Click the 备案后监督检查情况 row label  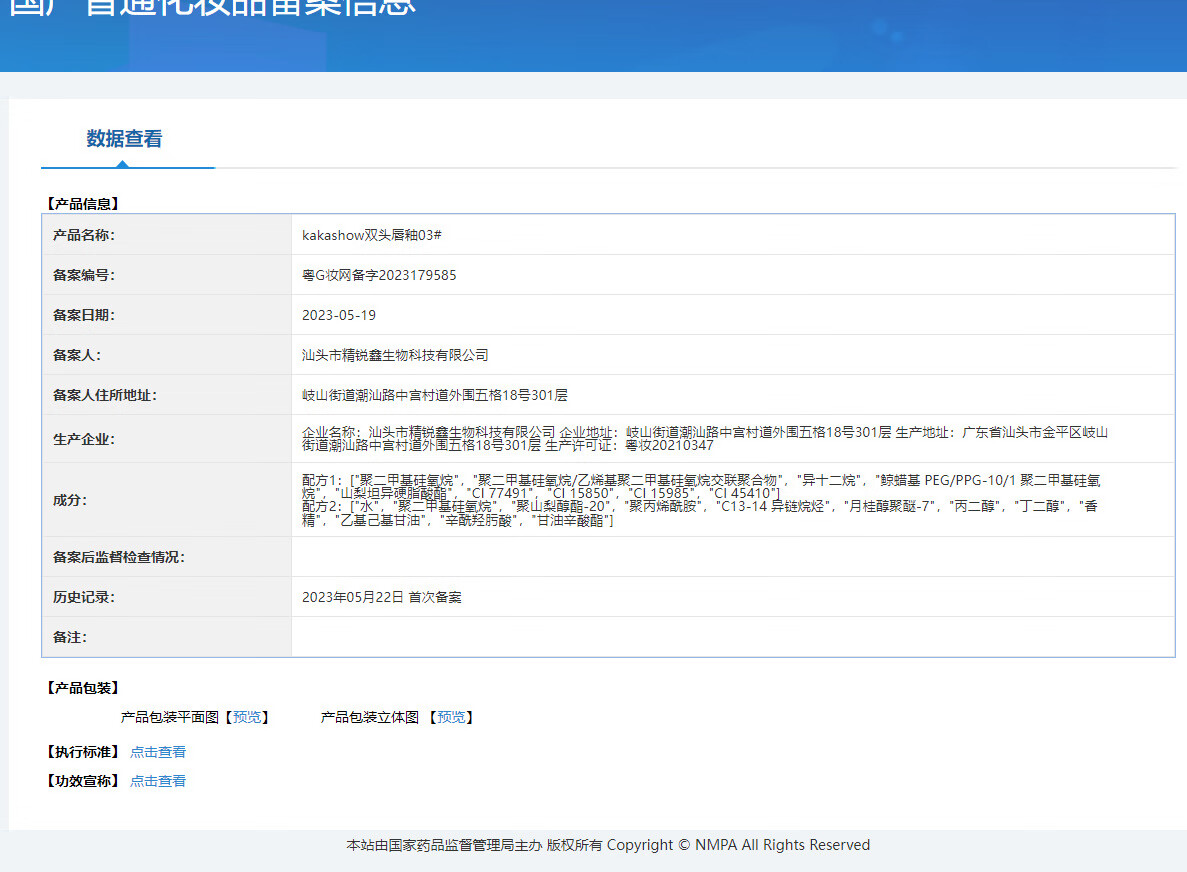click(118, 557)
